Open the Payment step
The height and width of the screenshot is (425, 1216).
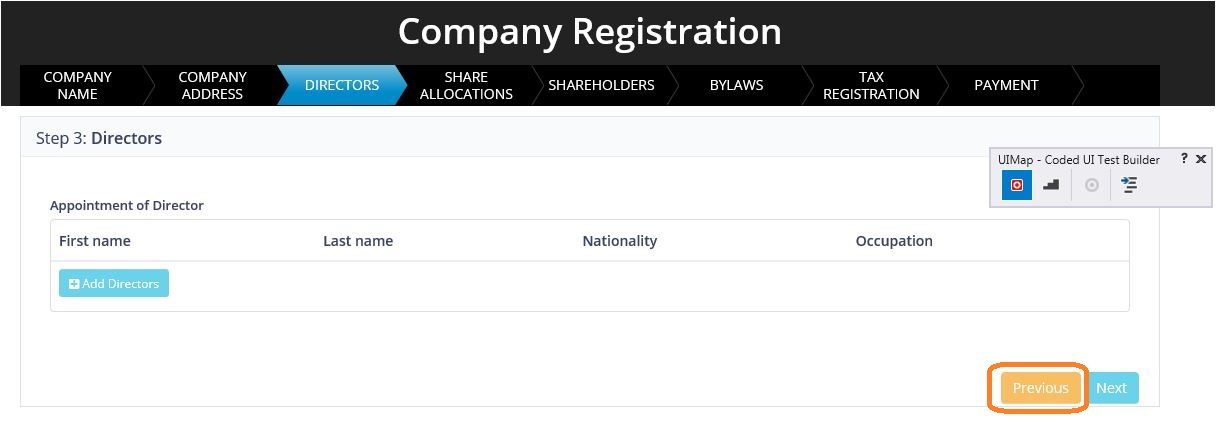point(1006,85)
